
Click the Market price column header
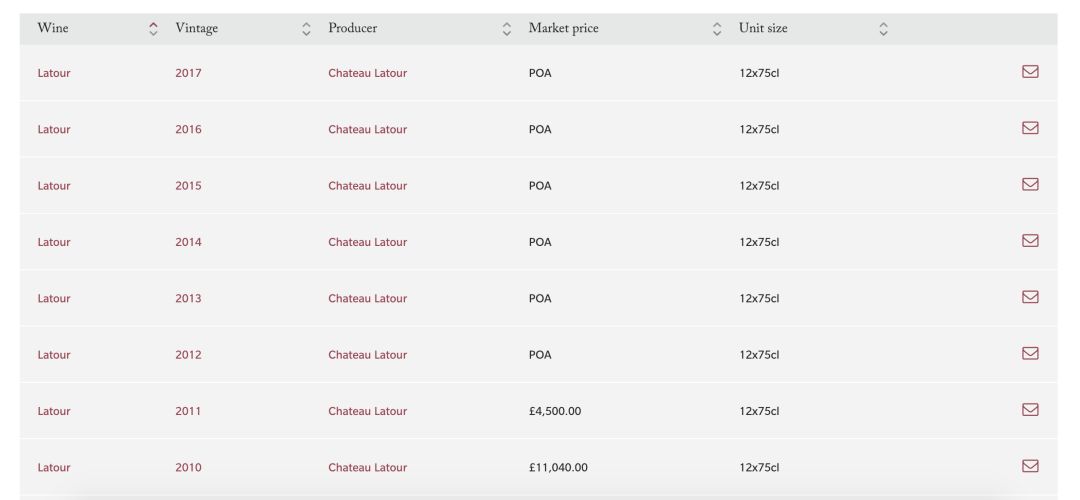click(x=563, y=29)
